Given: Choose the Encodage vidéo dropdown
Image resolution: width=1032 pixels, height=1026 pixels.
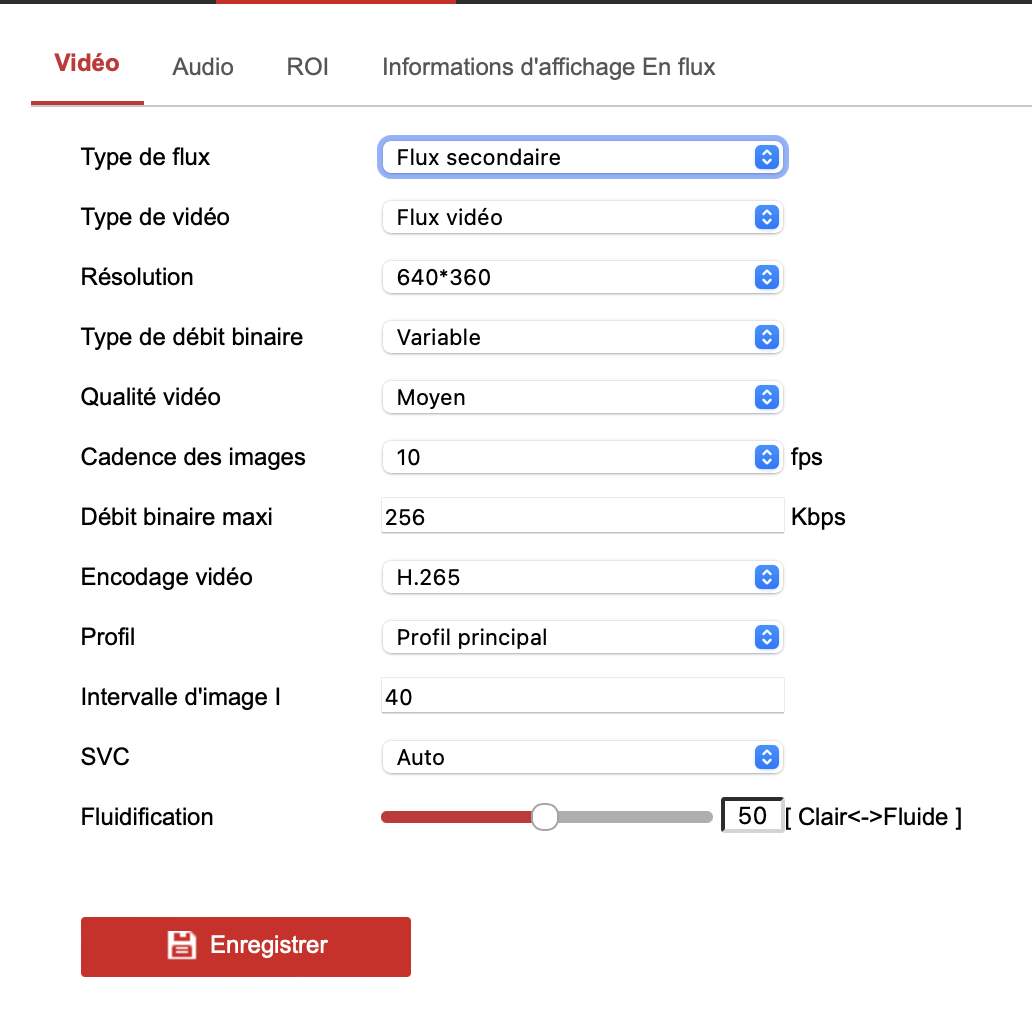Looking at the screenshot, I should tap(582, 577).
